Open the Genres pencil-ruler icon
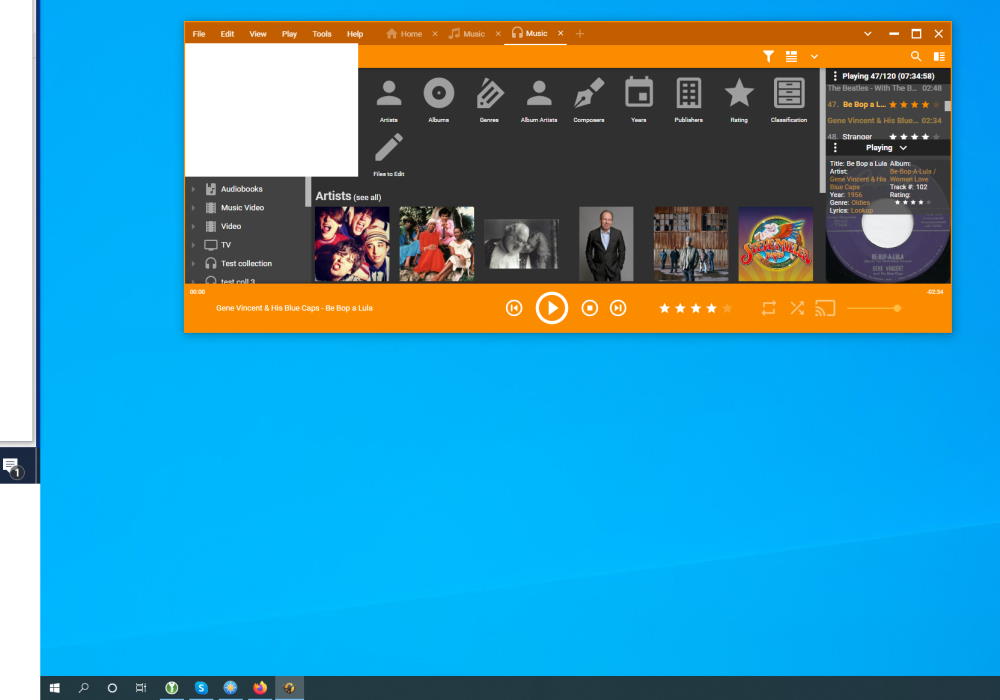The width and height of the screenshot is (1000, 700). click(489, 94)
